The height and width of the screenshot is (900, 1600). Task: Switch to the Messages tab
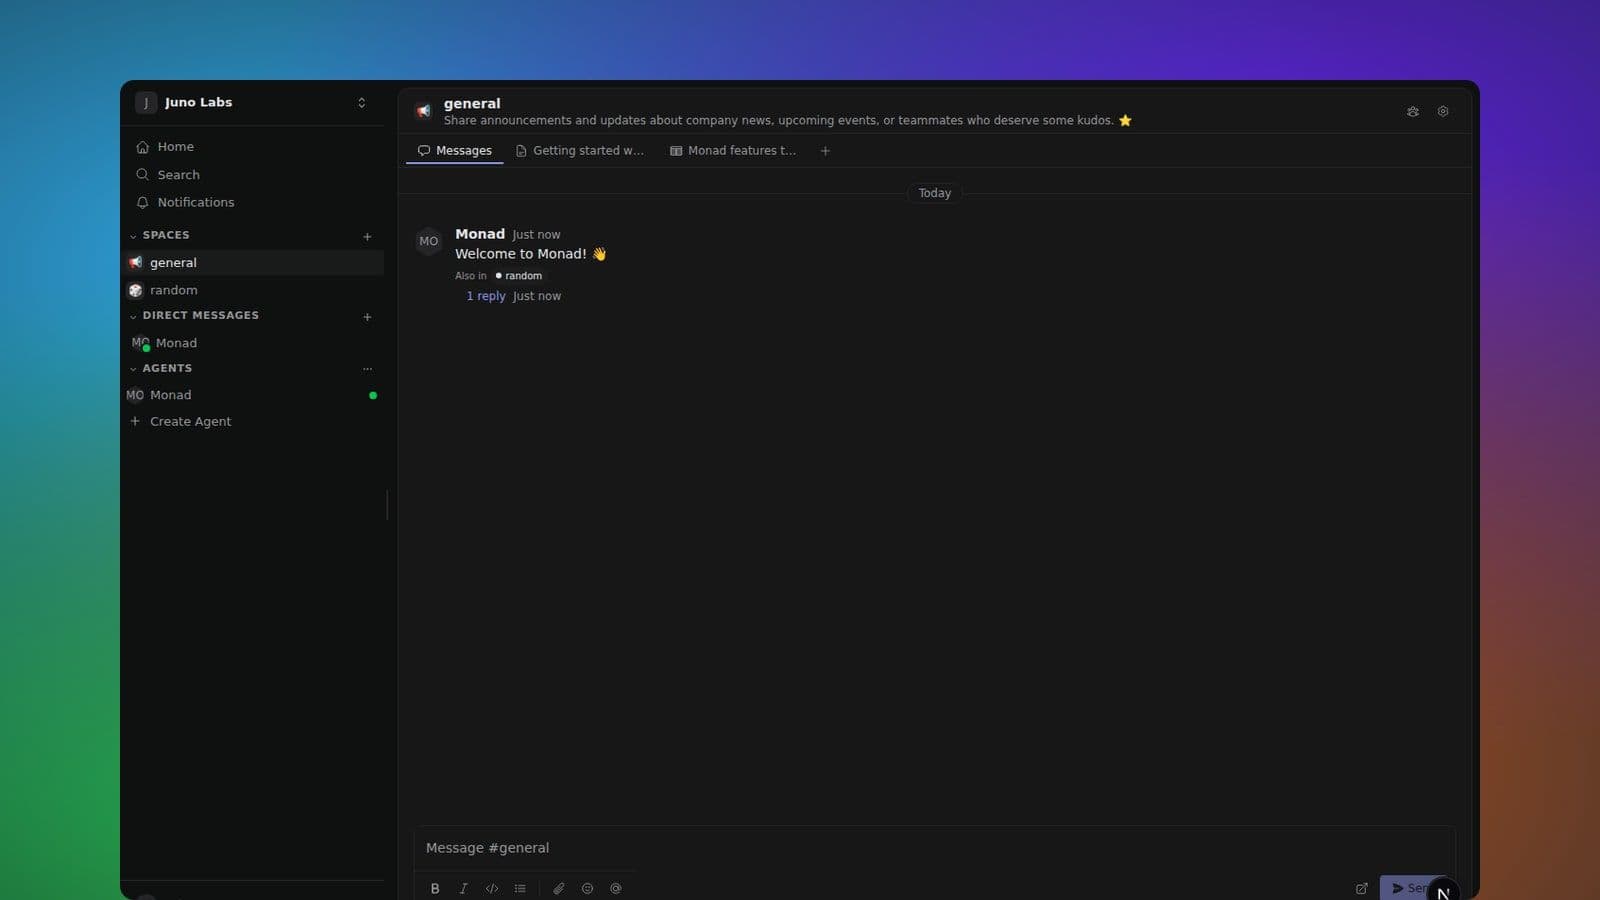point(455,151)
